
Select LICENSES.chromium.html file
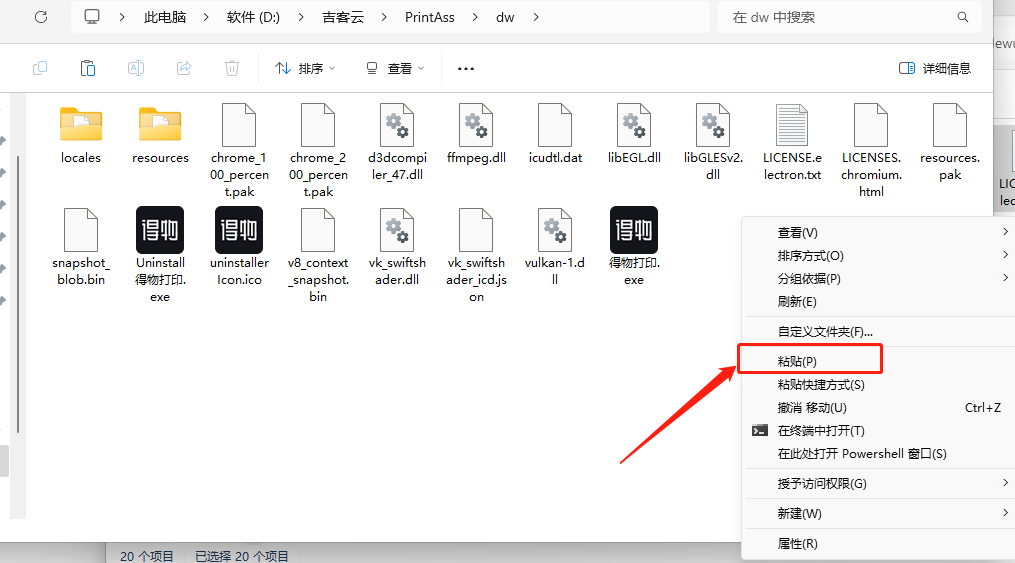pyautogui.click(x=871, y=151)
